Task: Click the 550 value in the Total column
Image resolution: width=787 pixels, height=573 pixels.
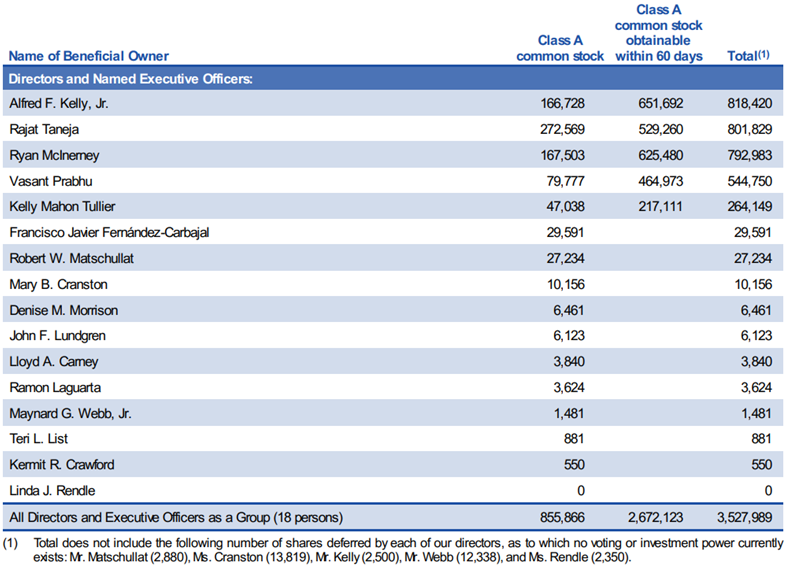Action: [761, 465]
